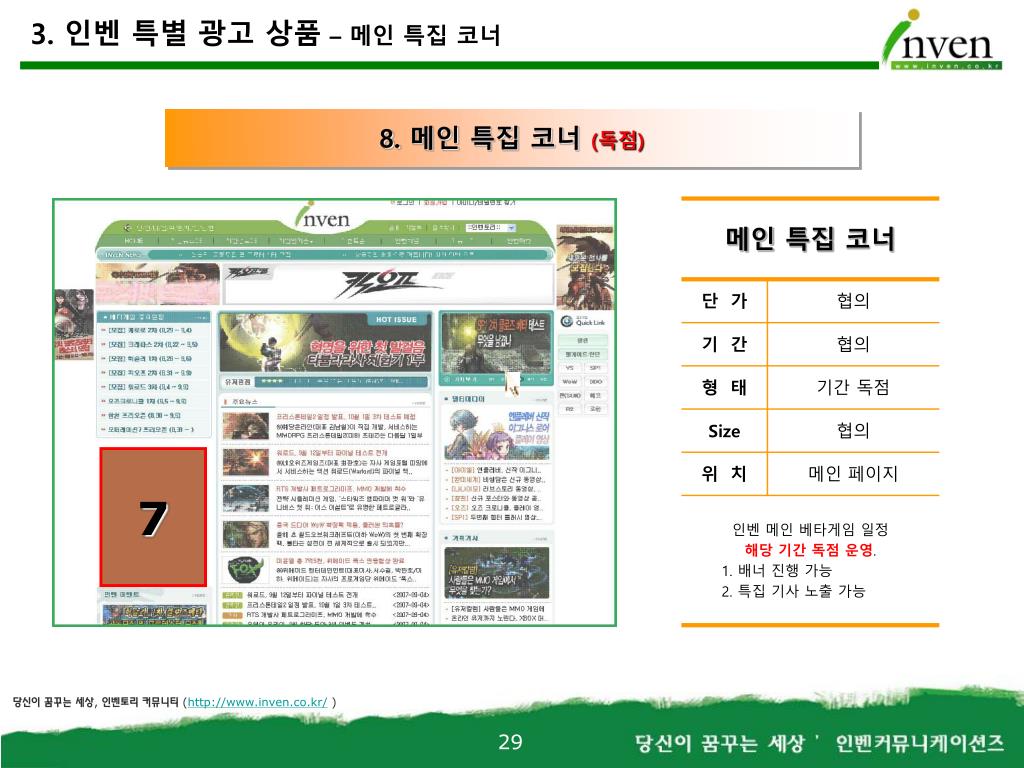Screen dimensions: 1024x768
Task: Click the page number 29
Action: [x=510, y=742]
